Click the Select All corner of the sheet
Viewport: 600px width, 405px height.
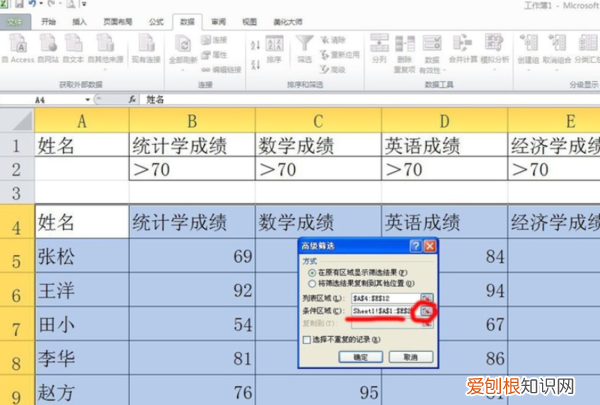point(17,121)
